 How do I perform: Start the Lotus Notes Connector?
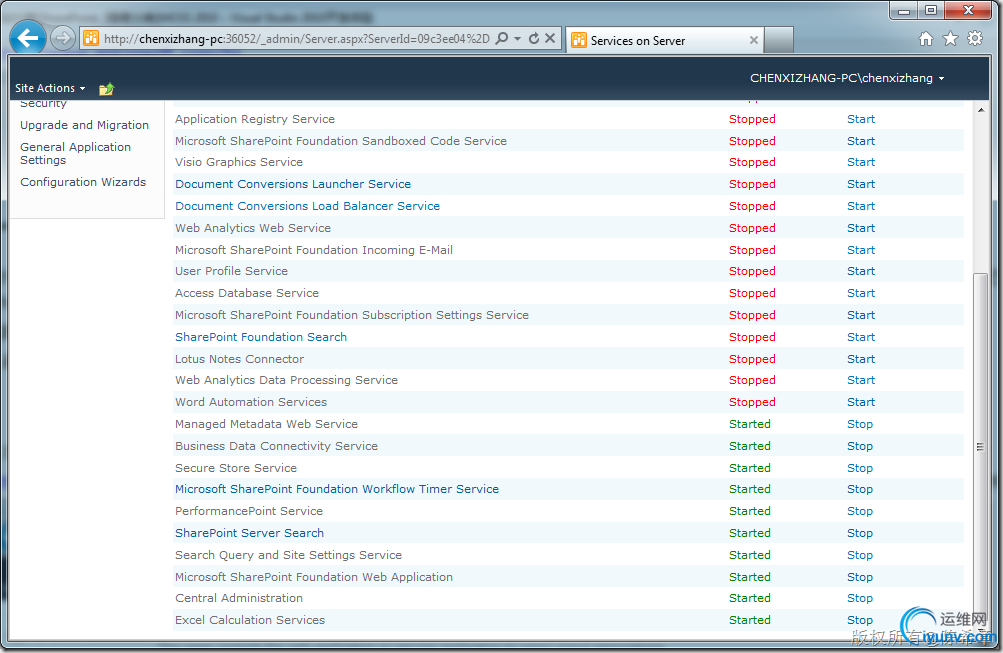861,359
